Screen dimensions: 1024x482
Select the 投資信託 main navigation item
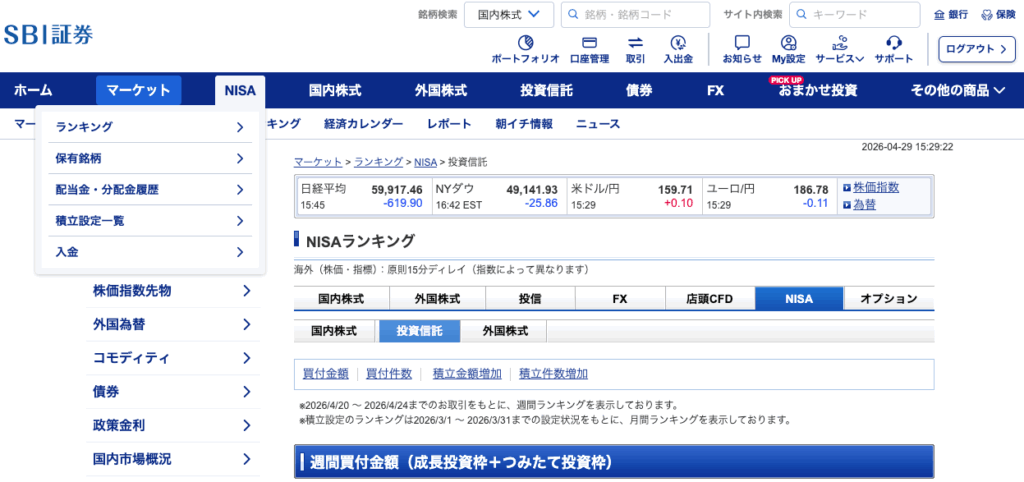click(x=546, y=90)
